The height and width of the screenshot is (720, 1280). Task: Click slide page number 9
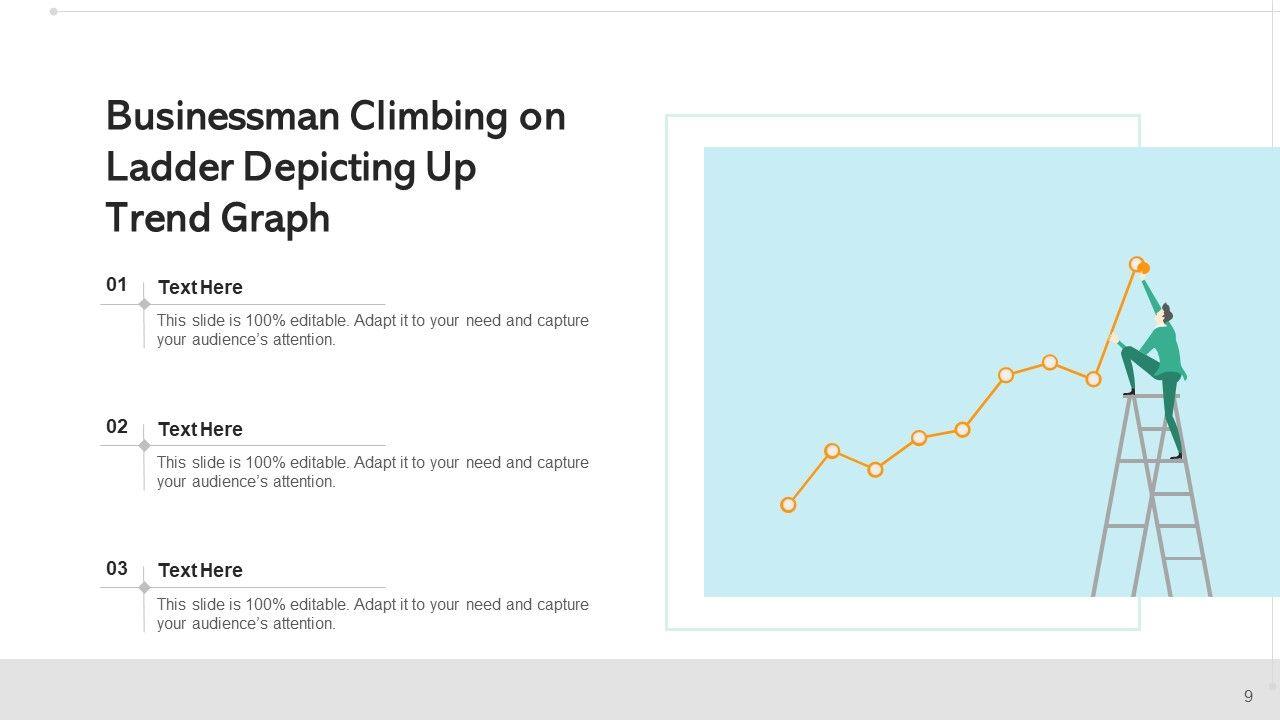coord(1248,696)
